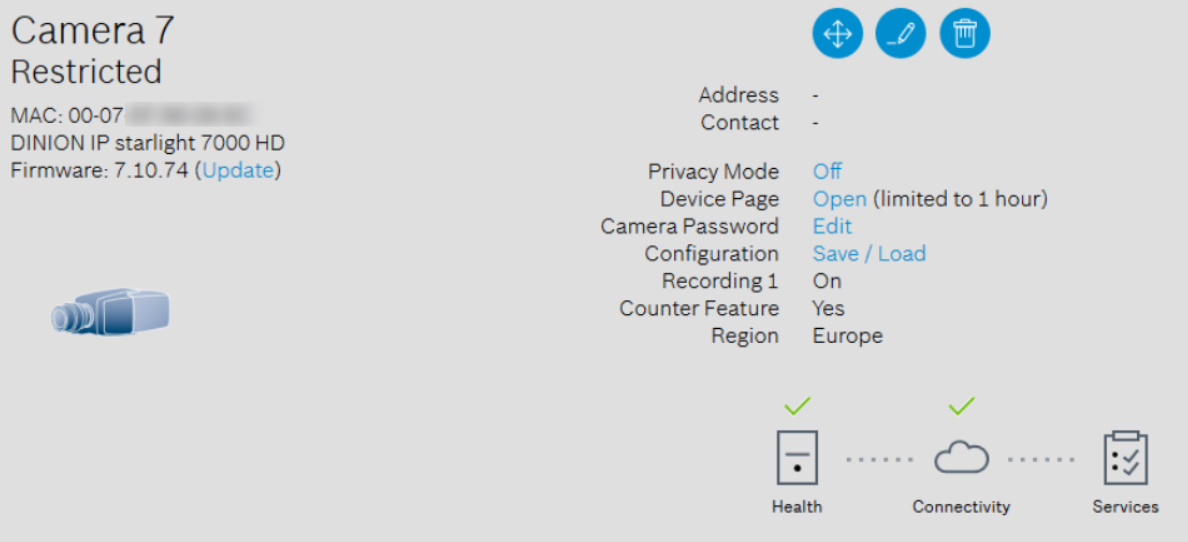The height and width of the screenshot is (542, 1188).
Task: Click the Counter Feature Yes value
Action: tap(828, 308)
